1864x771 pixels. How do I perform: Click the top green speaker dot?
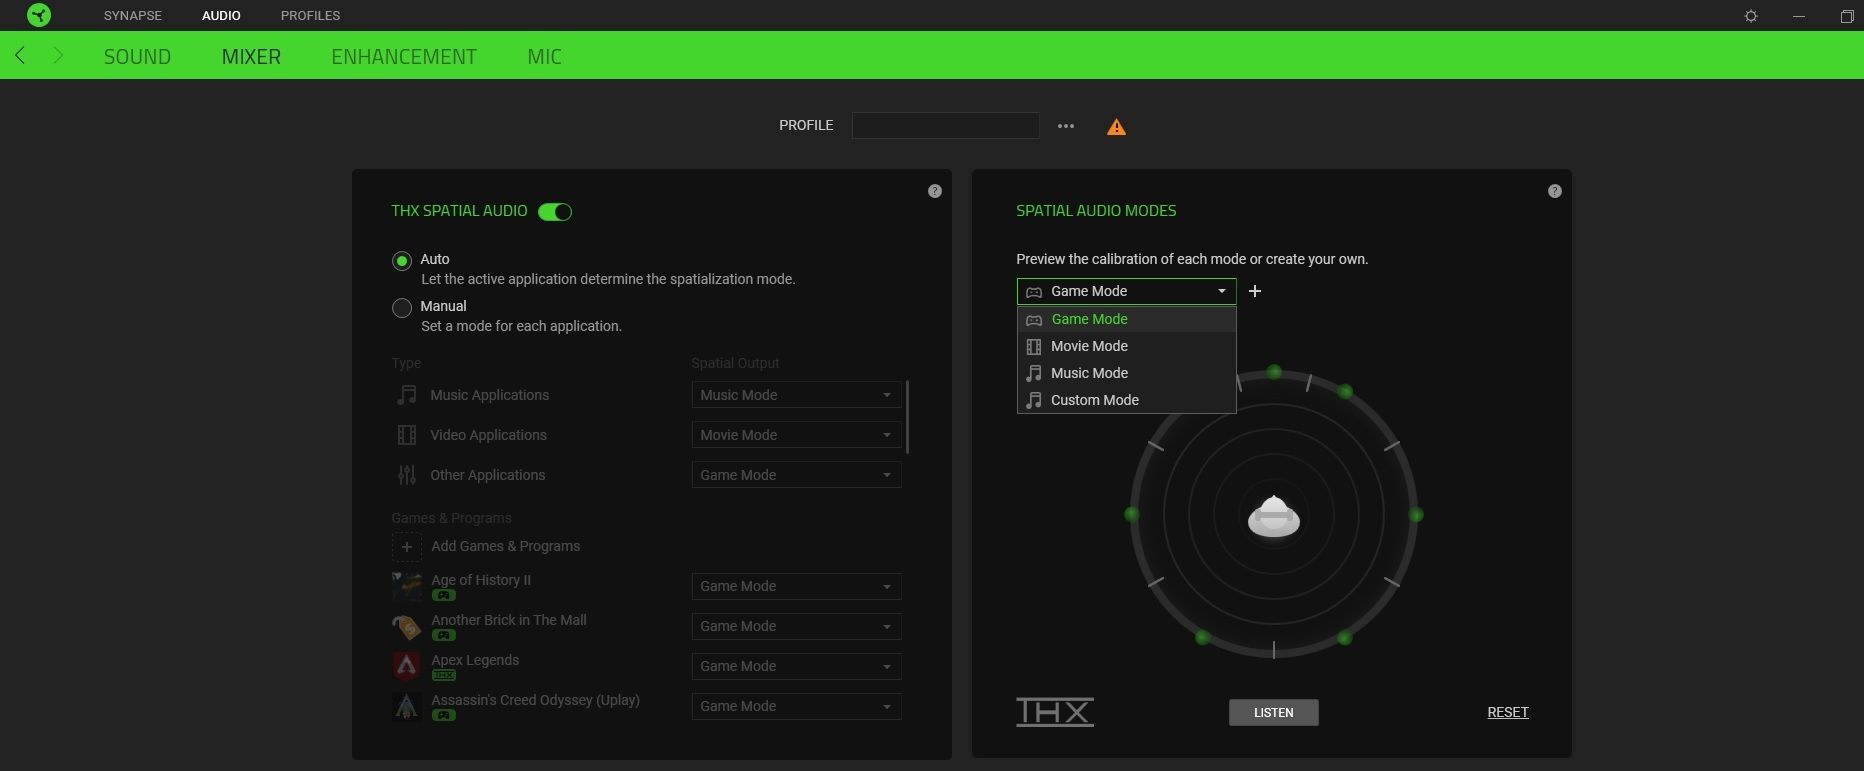1274,372
